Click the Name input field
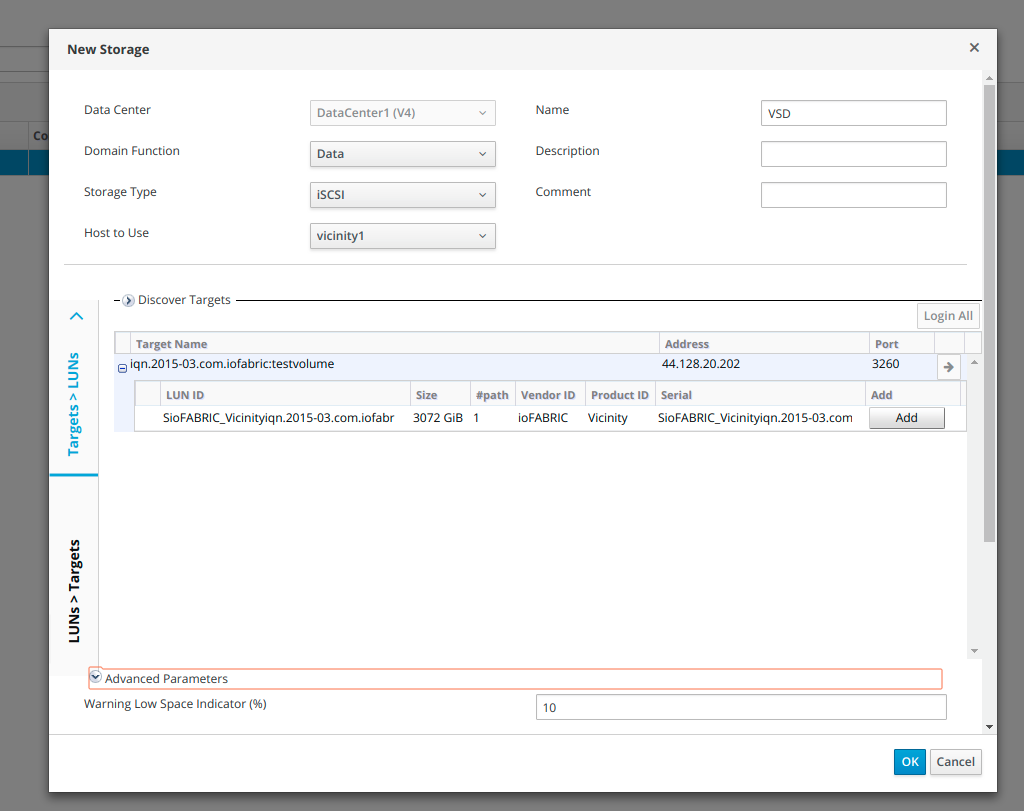 (853, 113)
